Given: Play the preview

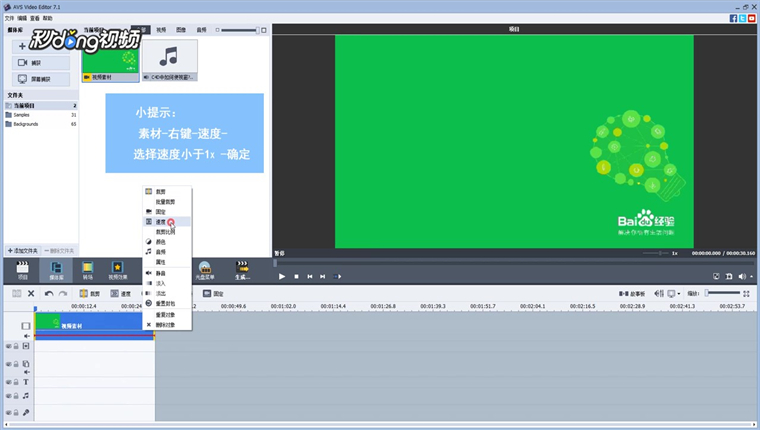Looking at the screenshot, I should [x=282, y=276].
